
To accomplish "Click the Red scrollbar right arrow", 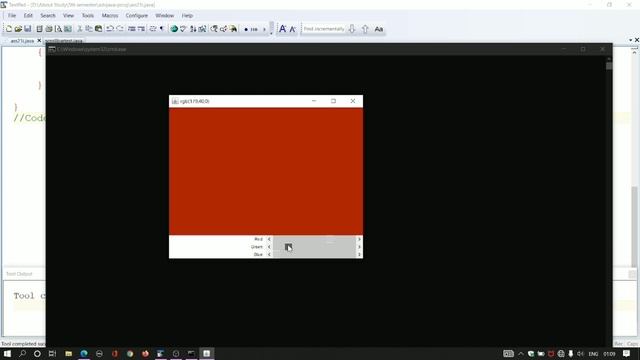I will pyautogui.click(x=359, y=239).
